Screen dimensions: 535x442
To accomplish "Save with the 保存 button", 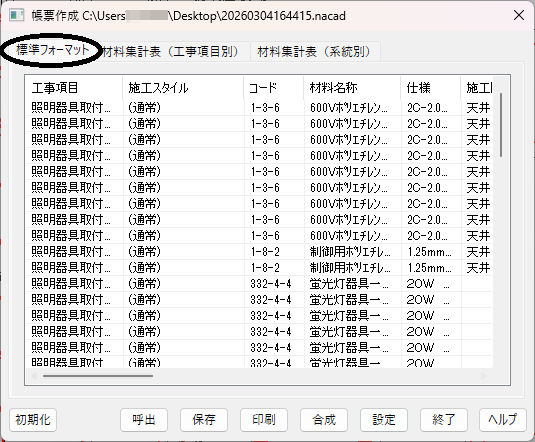I will (204, 419).
